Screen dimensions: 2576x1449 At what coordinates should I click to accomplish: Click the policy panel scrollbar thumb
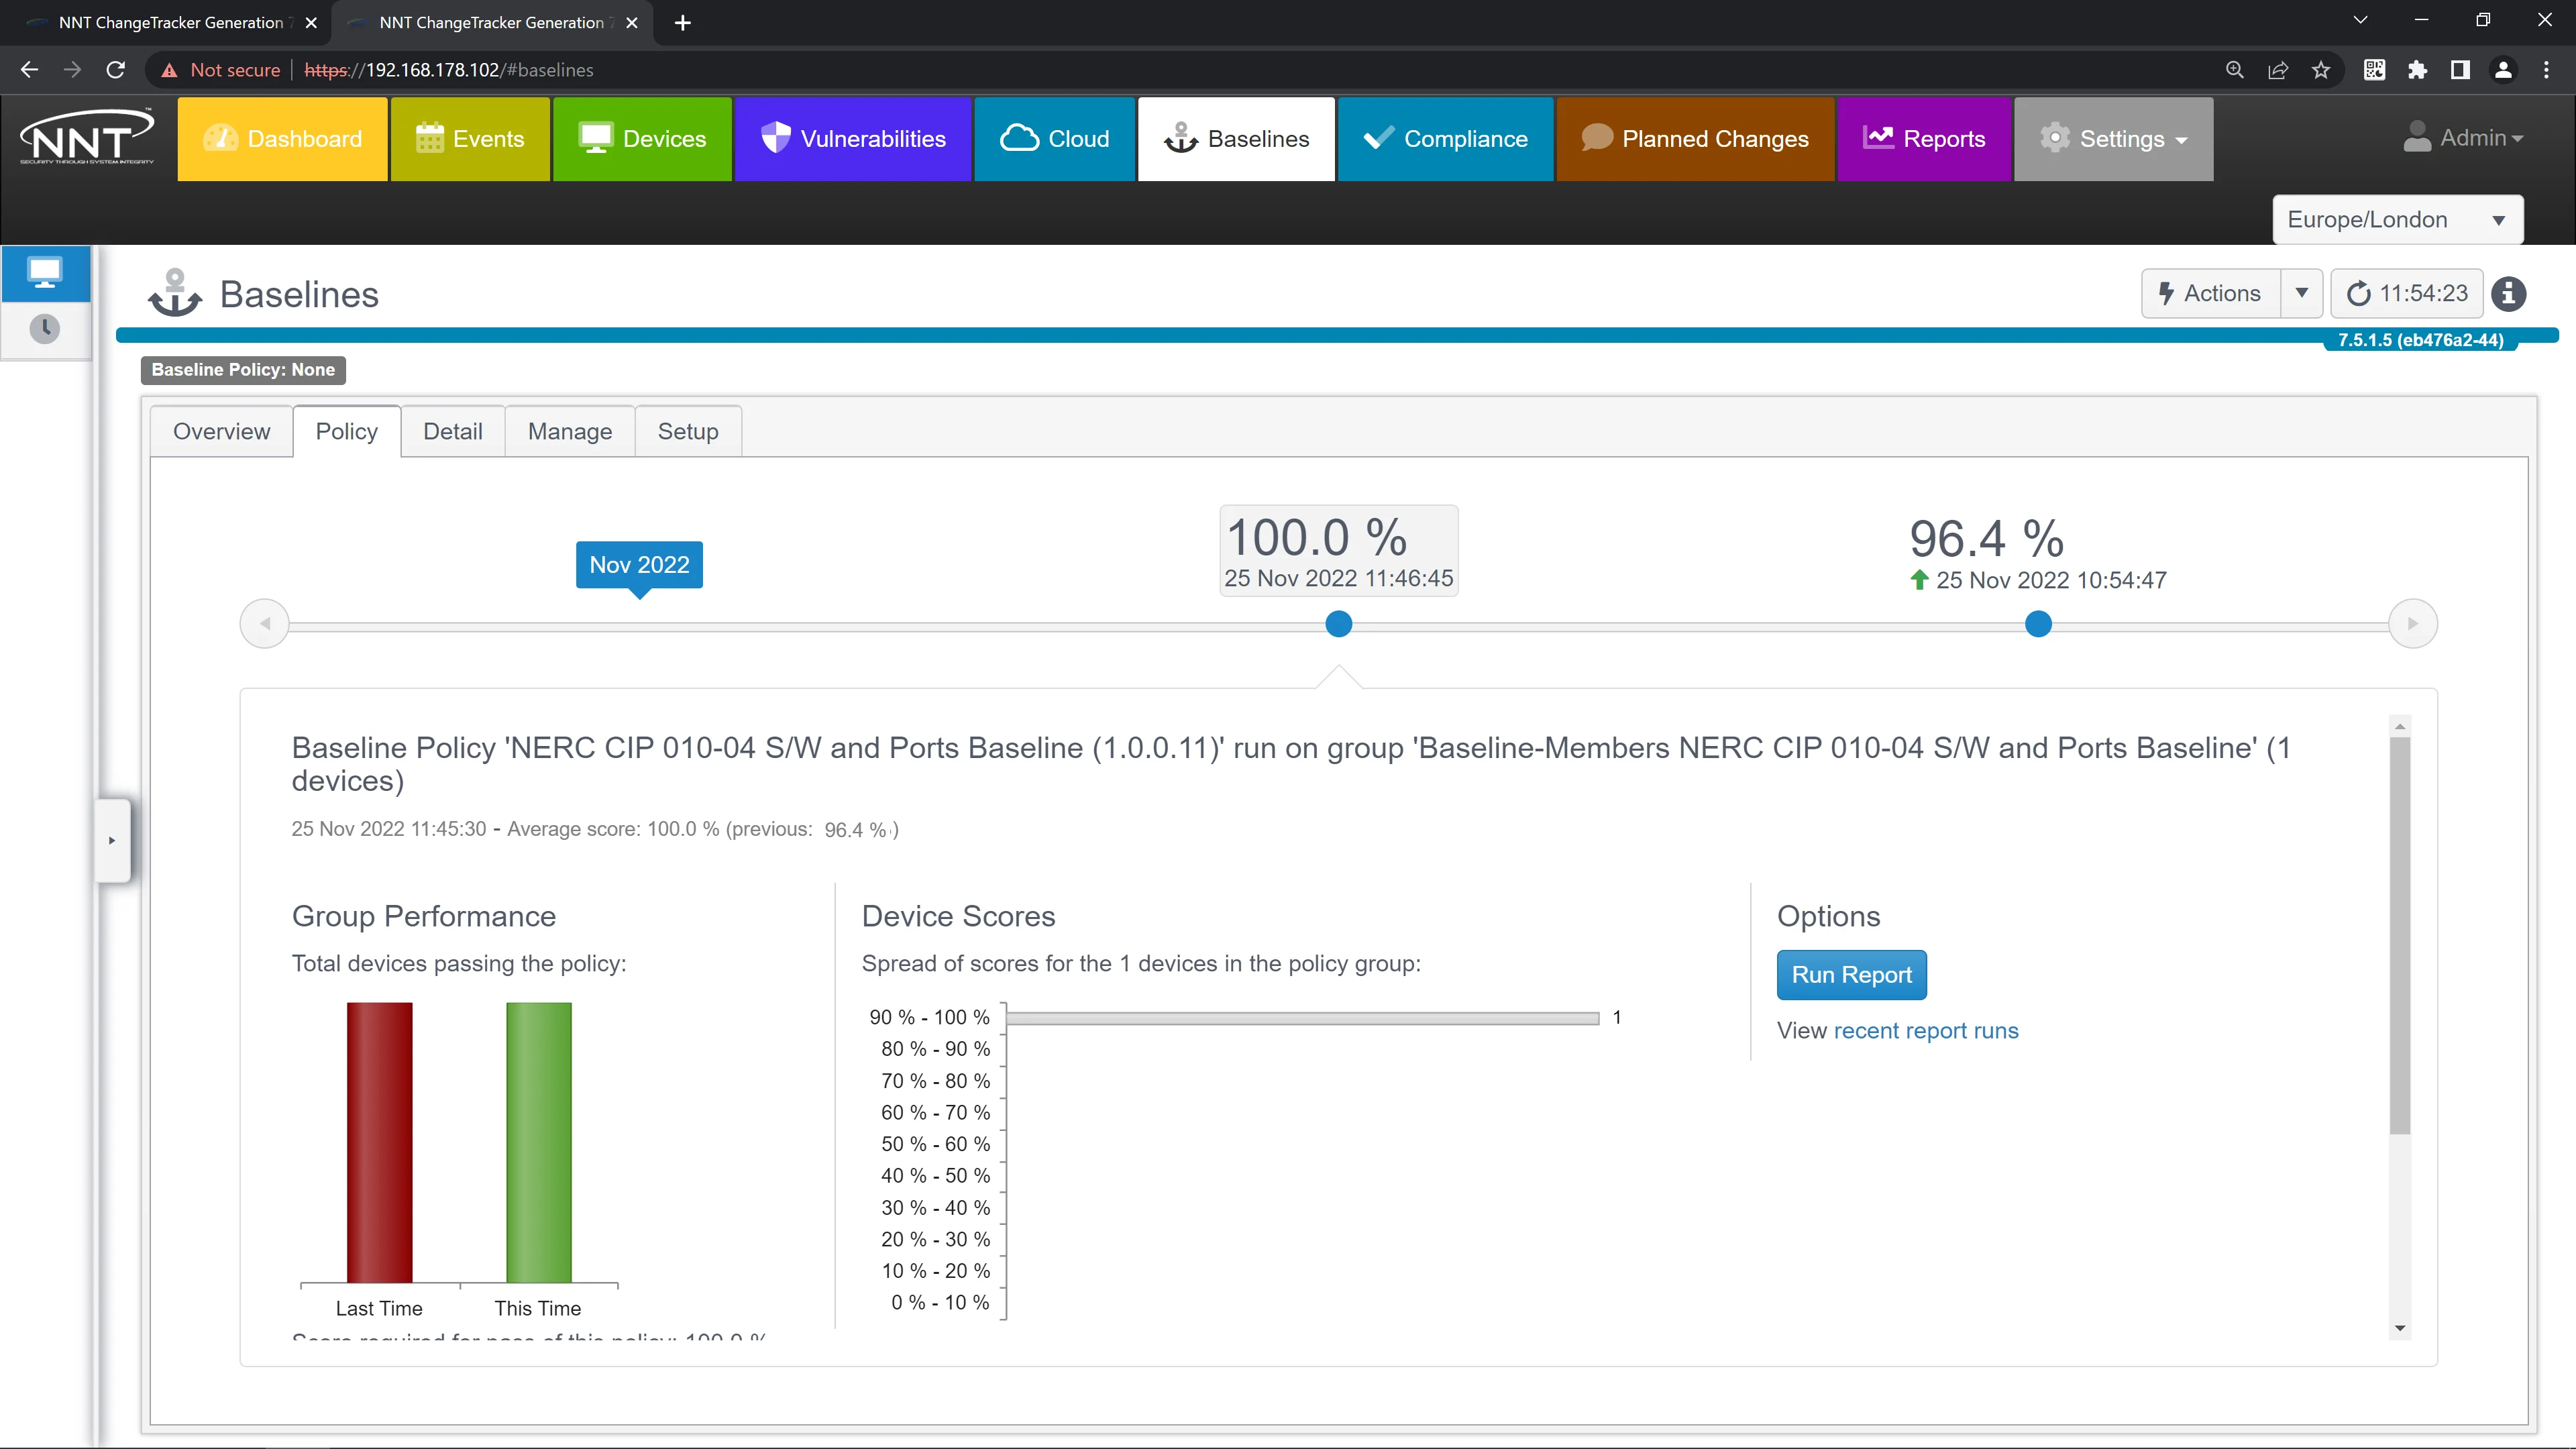pyautogui.click(x=2400, y=935)
